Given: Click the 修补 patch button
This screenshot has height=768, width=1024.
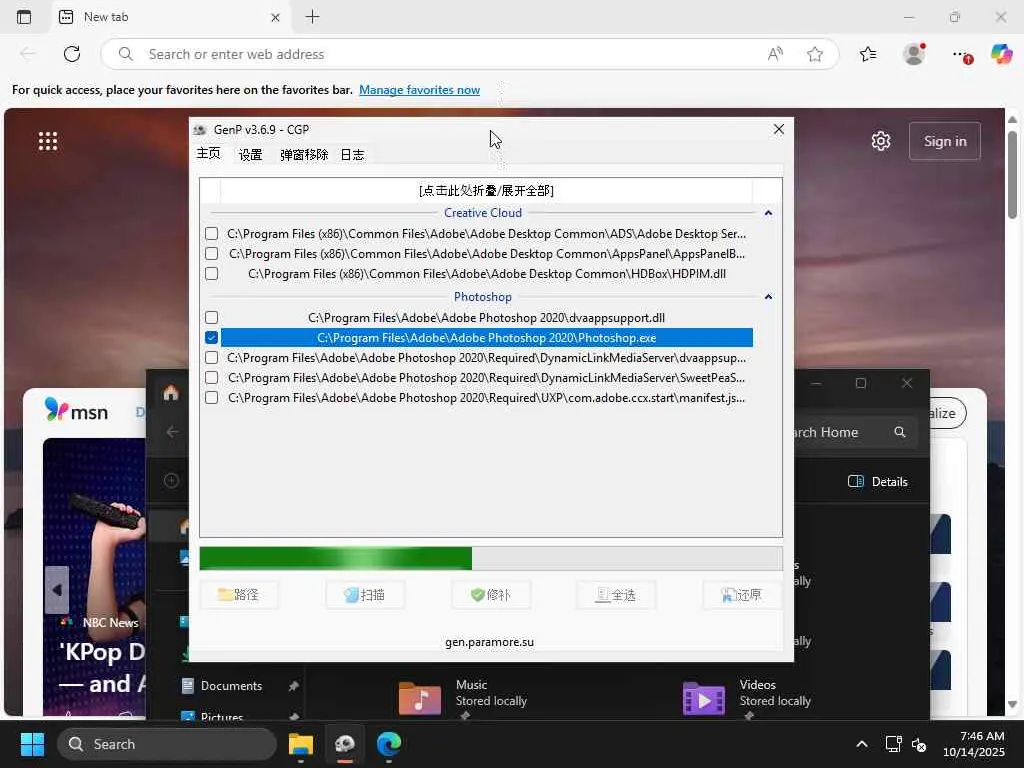Looking at the screenshot, I should tap(490, 595).
